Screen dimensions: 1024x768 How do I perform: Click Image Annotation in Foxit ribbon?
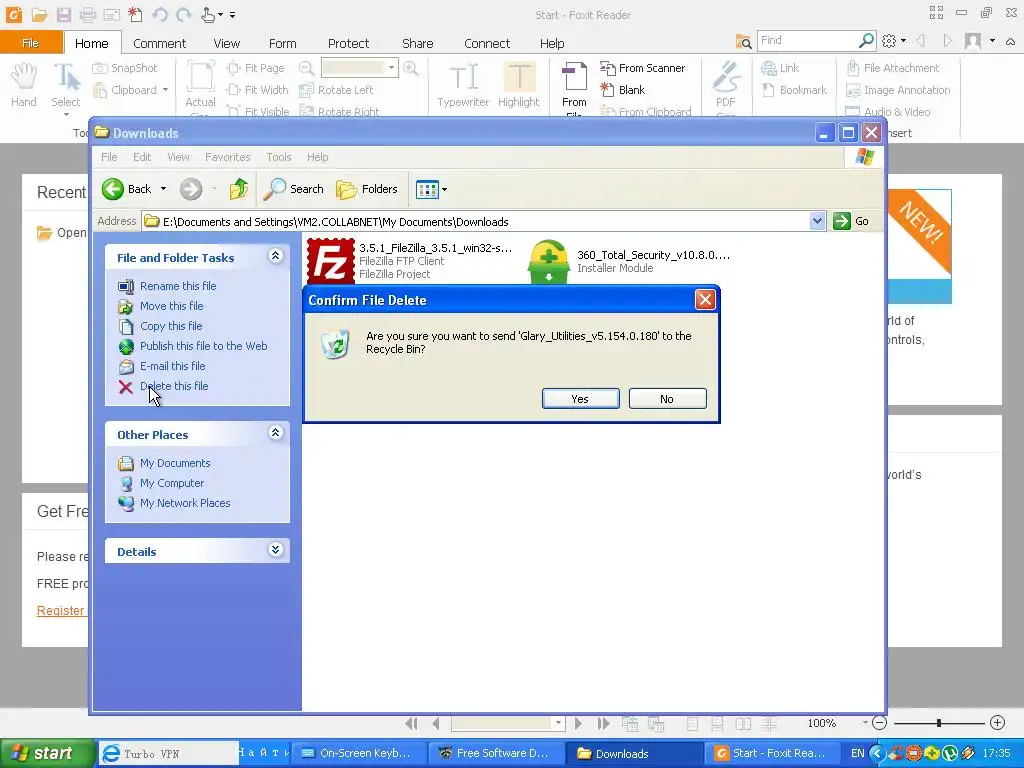tap(898, 90)
